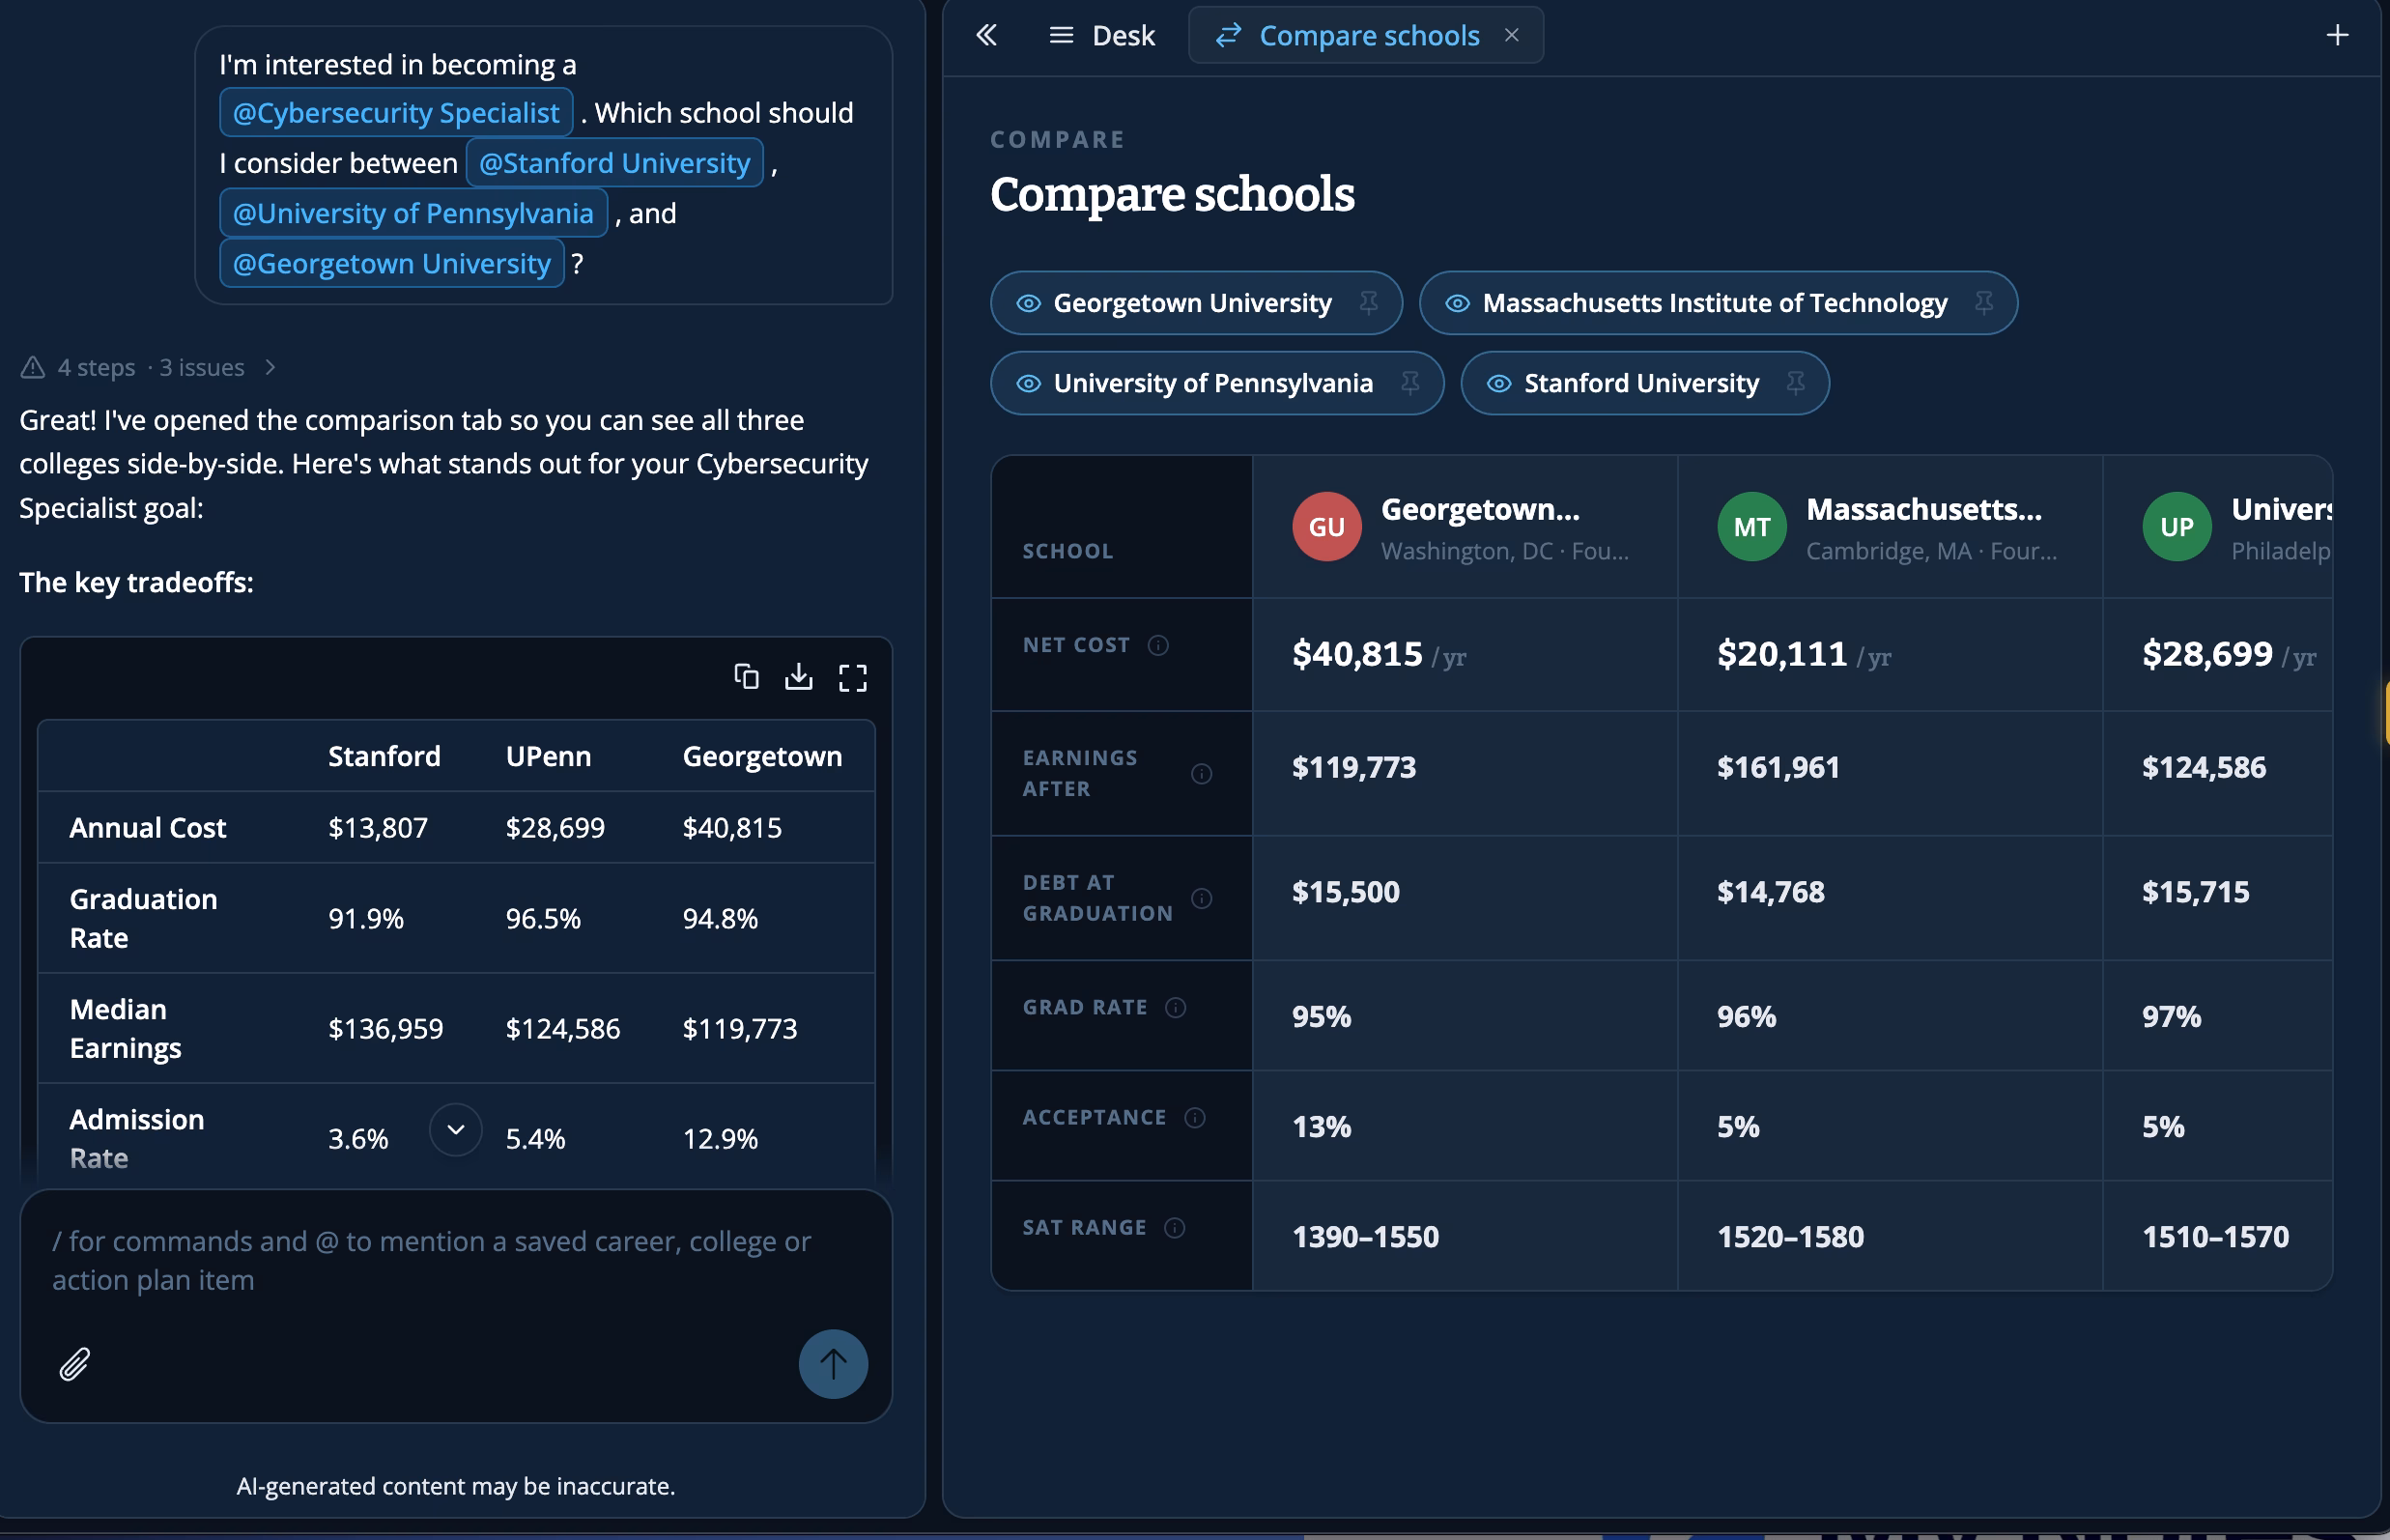Select UPenn graduation rate 96.5%

click(542, 919)
